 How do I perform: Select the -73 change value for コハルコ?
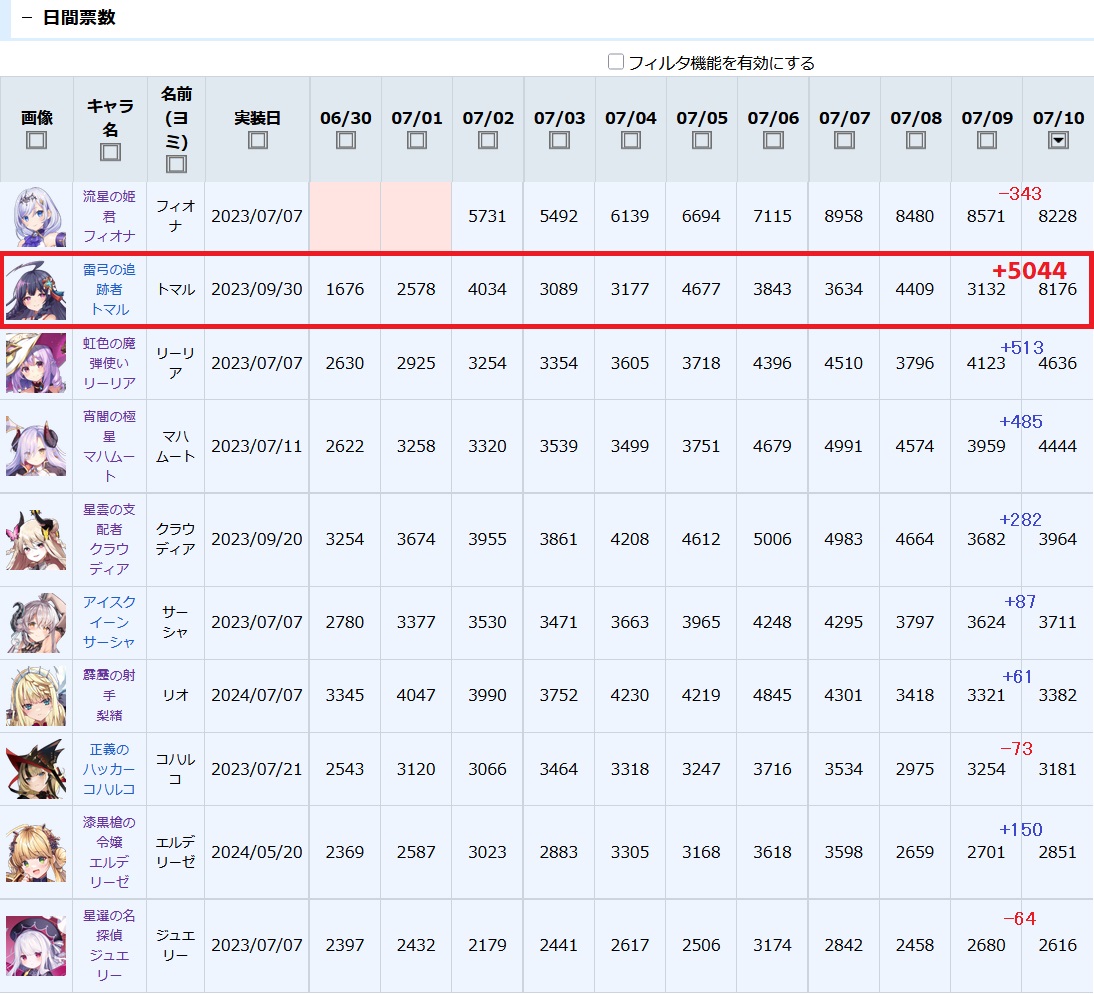click(x=1017, y=748)
